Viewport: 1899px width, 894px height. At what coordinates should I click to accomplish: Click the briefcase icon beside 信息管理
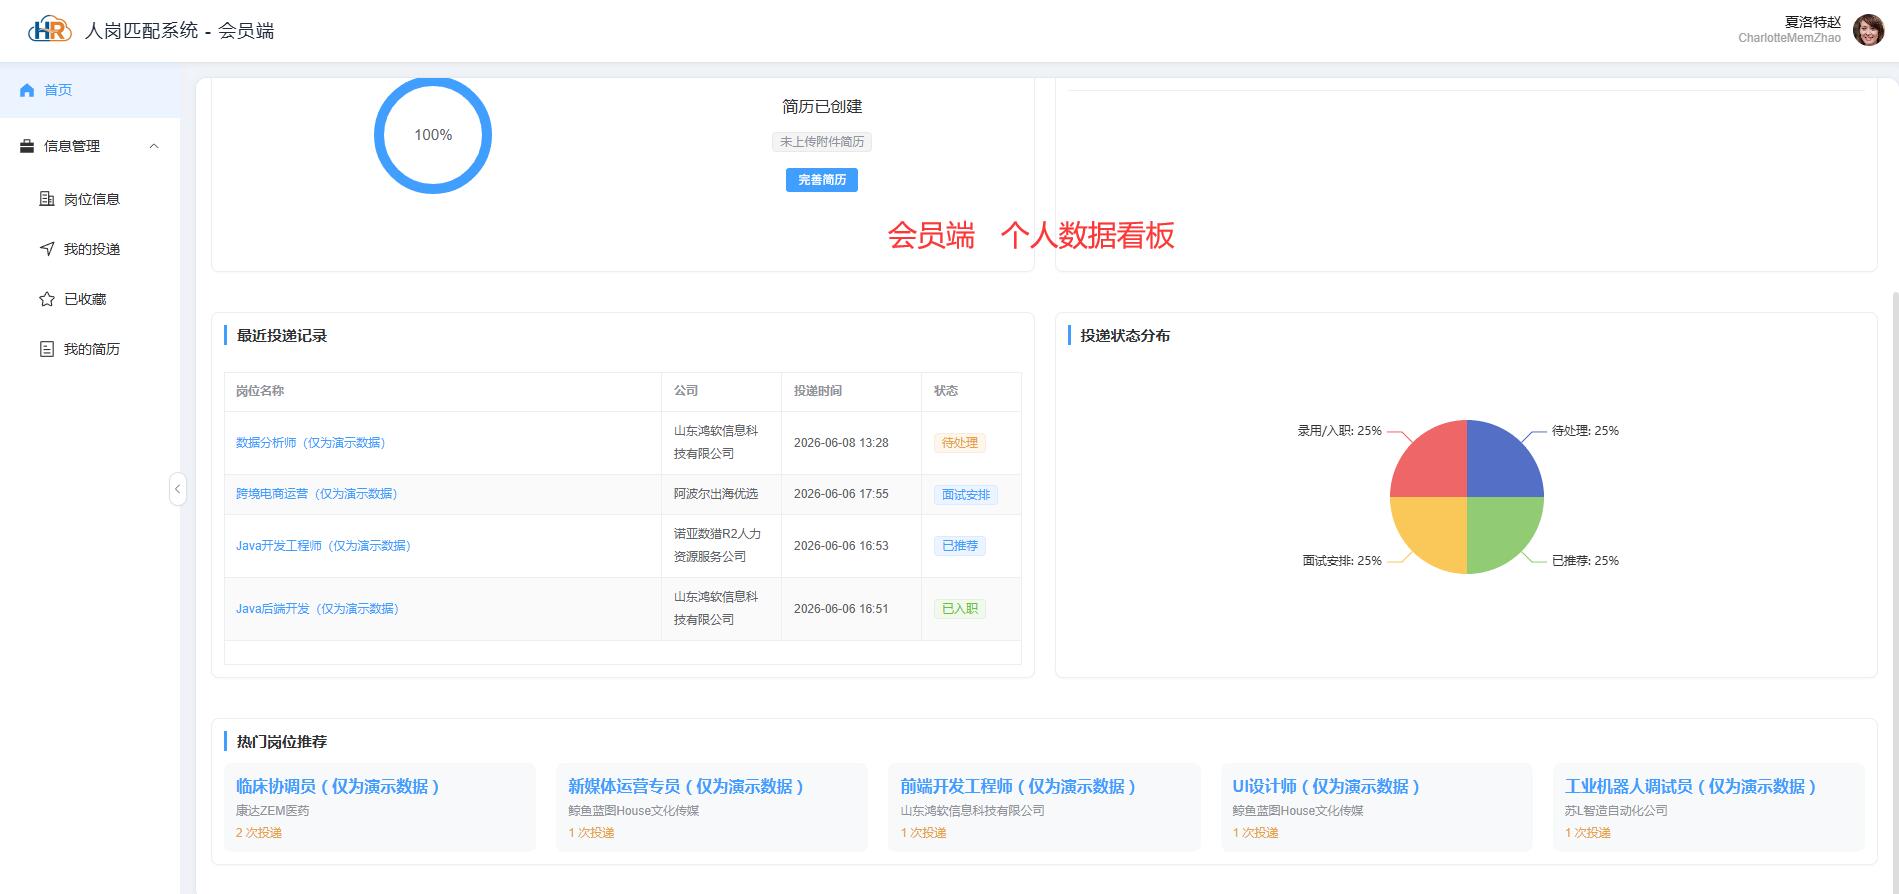click(27, 146)
